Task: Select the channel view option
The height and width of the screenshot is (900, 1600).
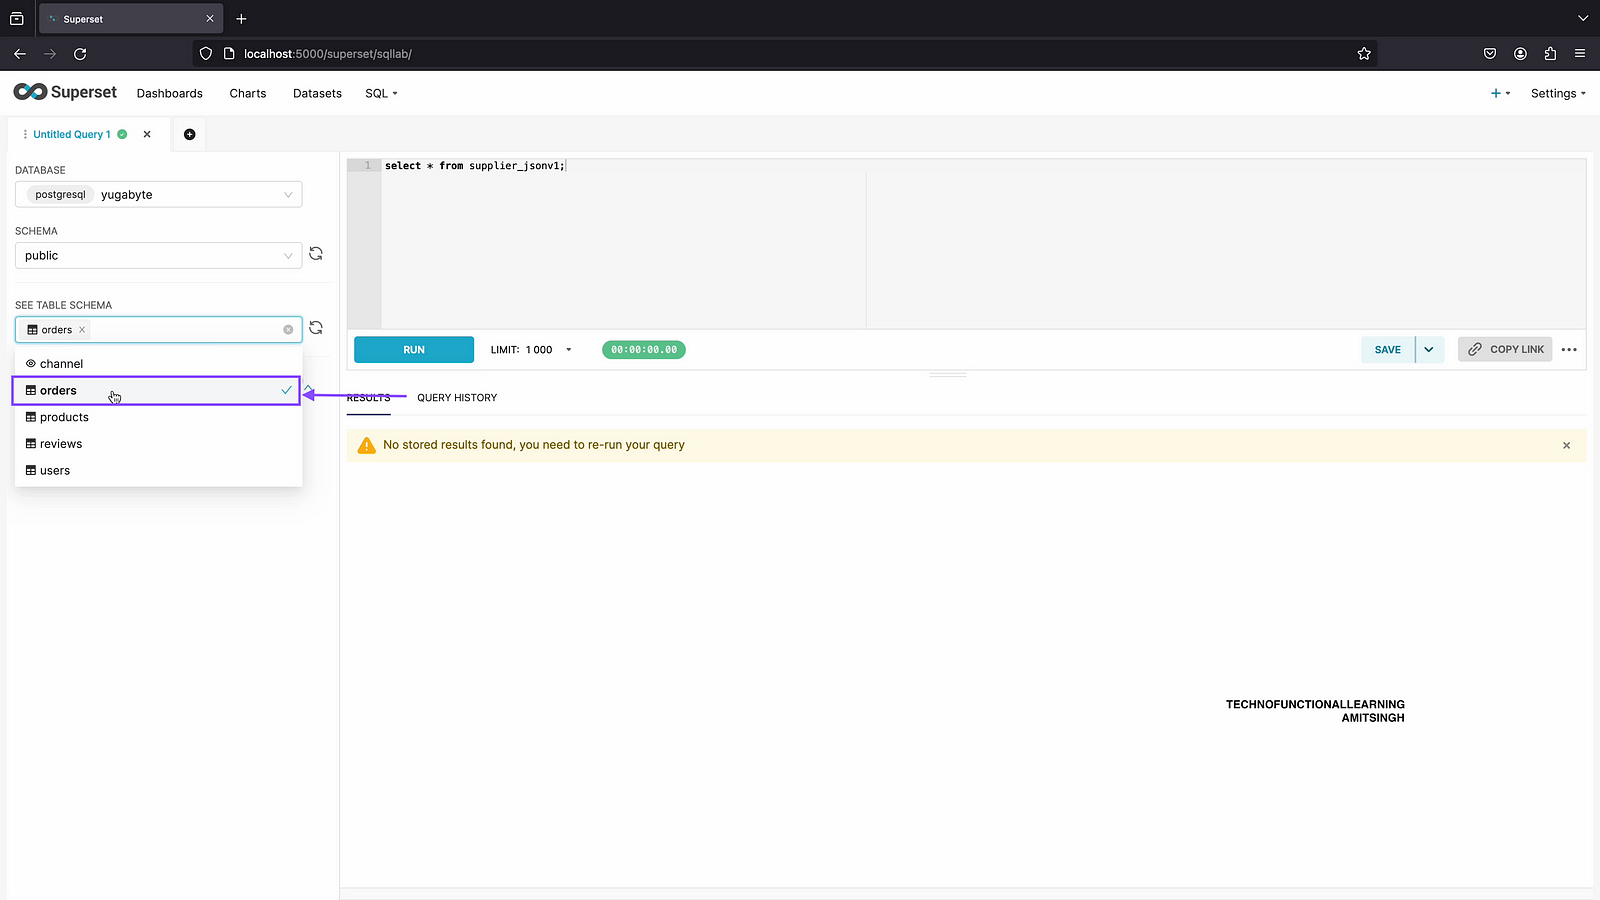Action: tap(62, 364)
